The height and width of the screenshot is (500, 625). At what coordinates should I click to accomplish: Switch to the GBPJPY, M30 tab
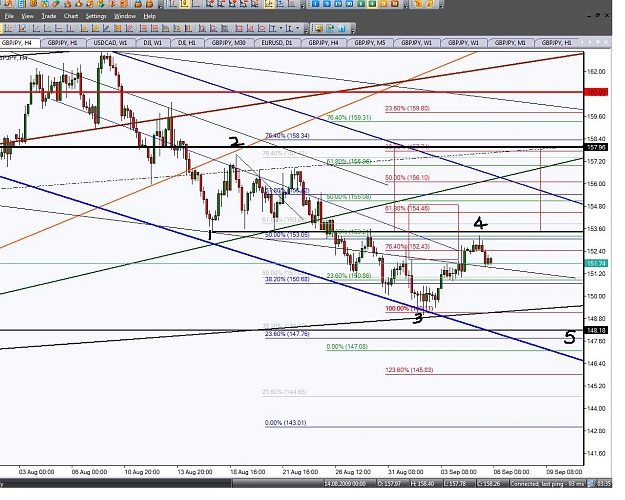[228, 42]
